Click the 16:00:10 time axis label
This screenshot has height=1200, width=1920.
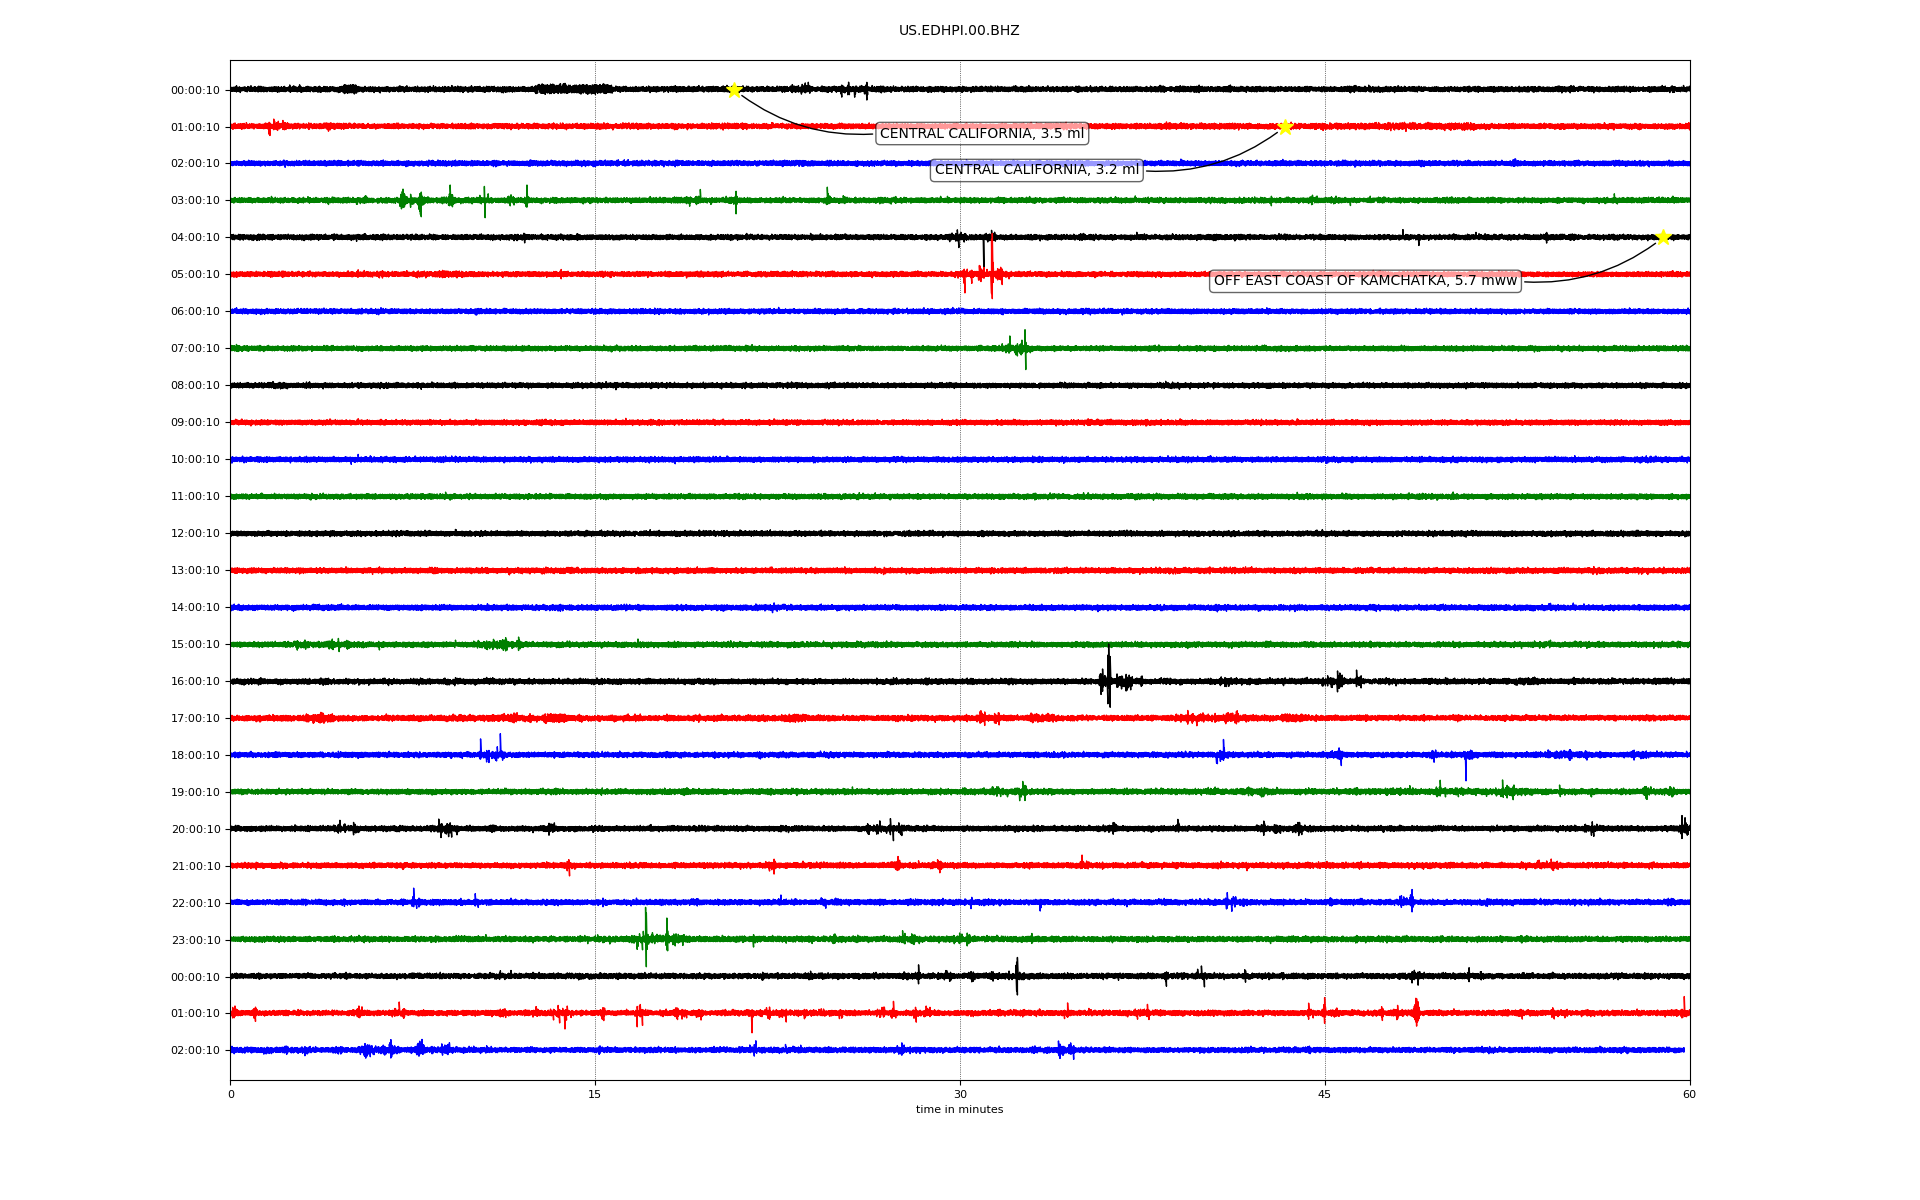(195, 682)
